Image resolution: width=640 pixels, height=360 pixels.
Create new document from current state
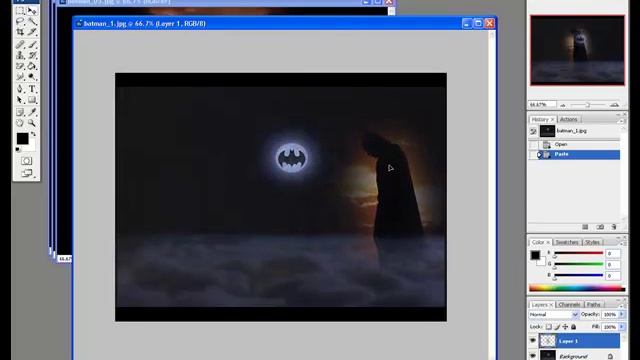(x=585, y=227)
